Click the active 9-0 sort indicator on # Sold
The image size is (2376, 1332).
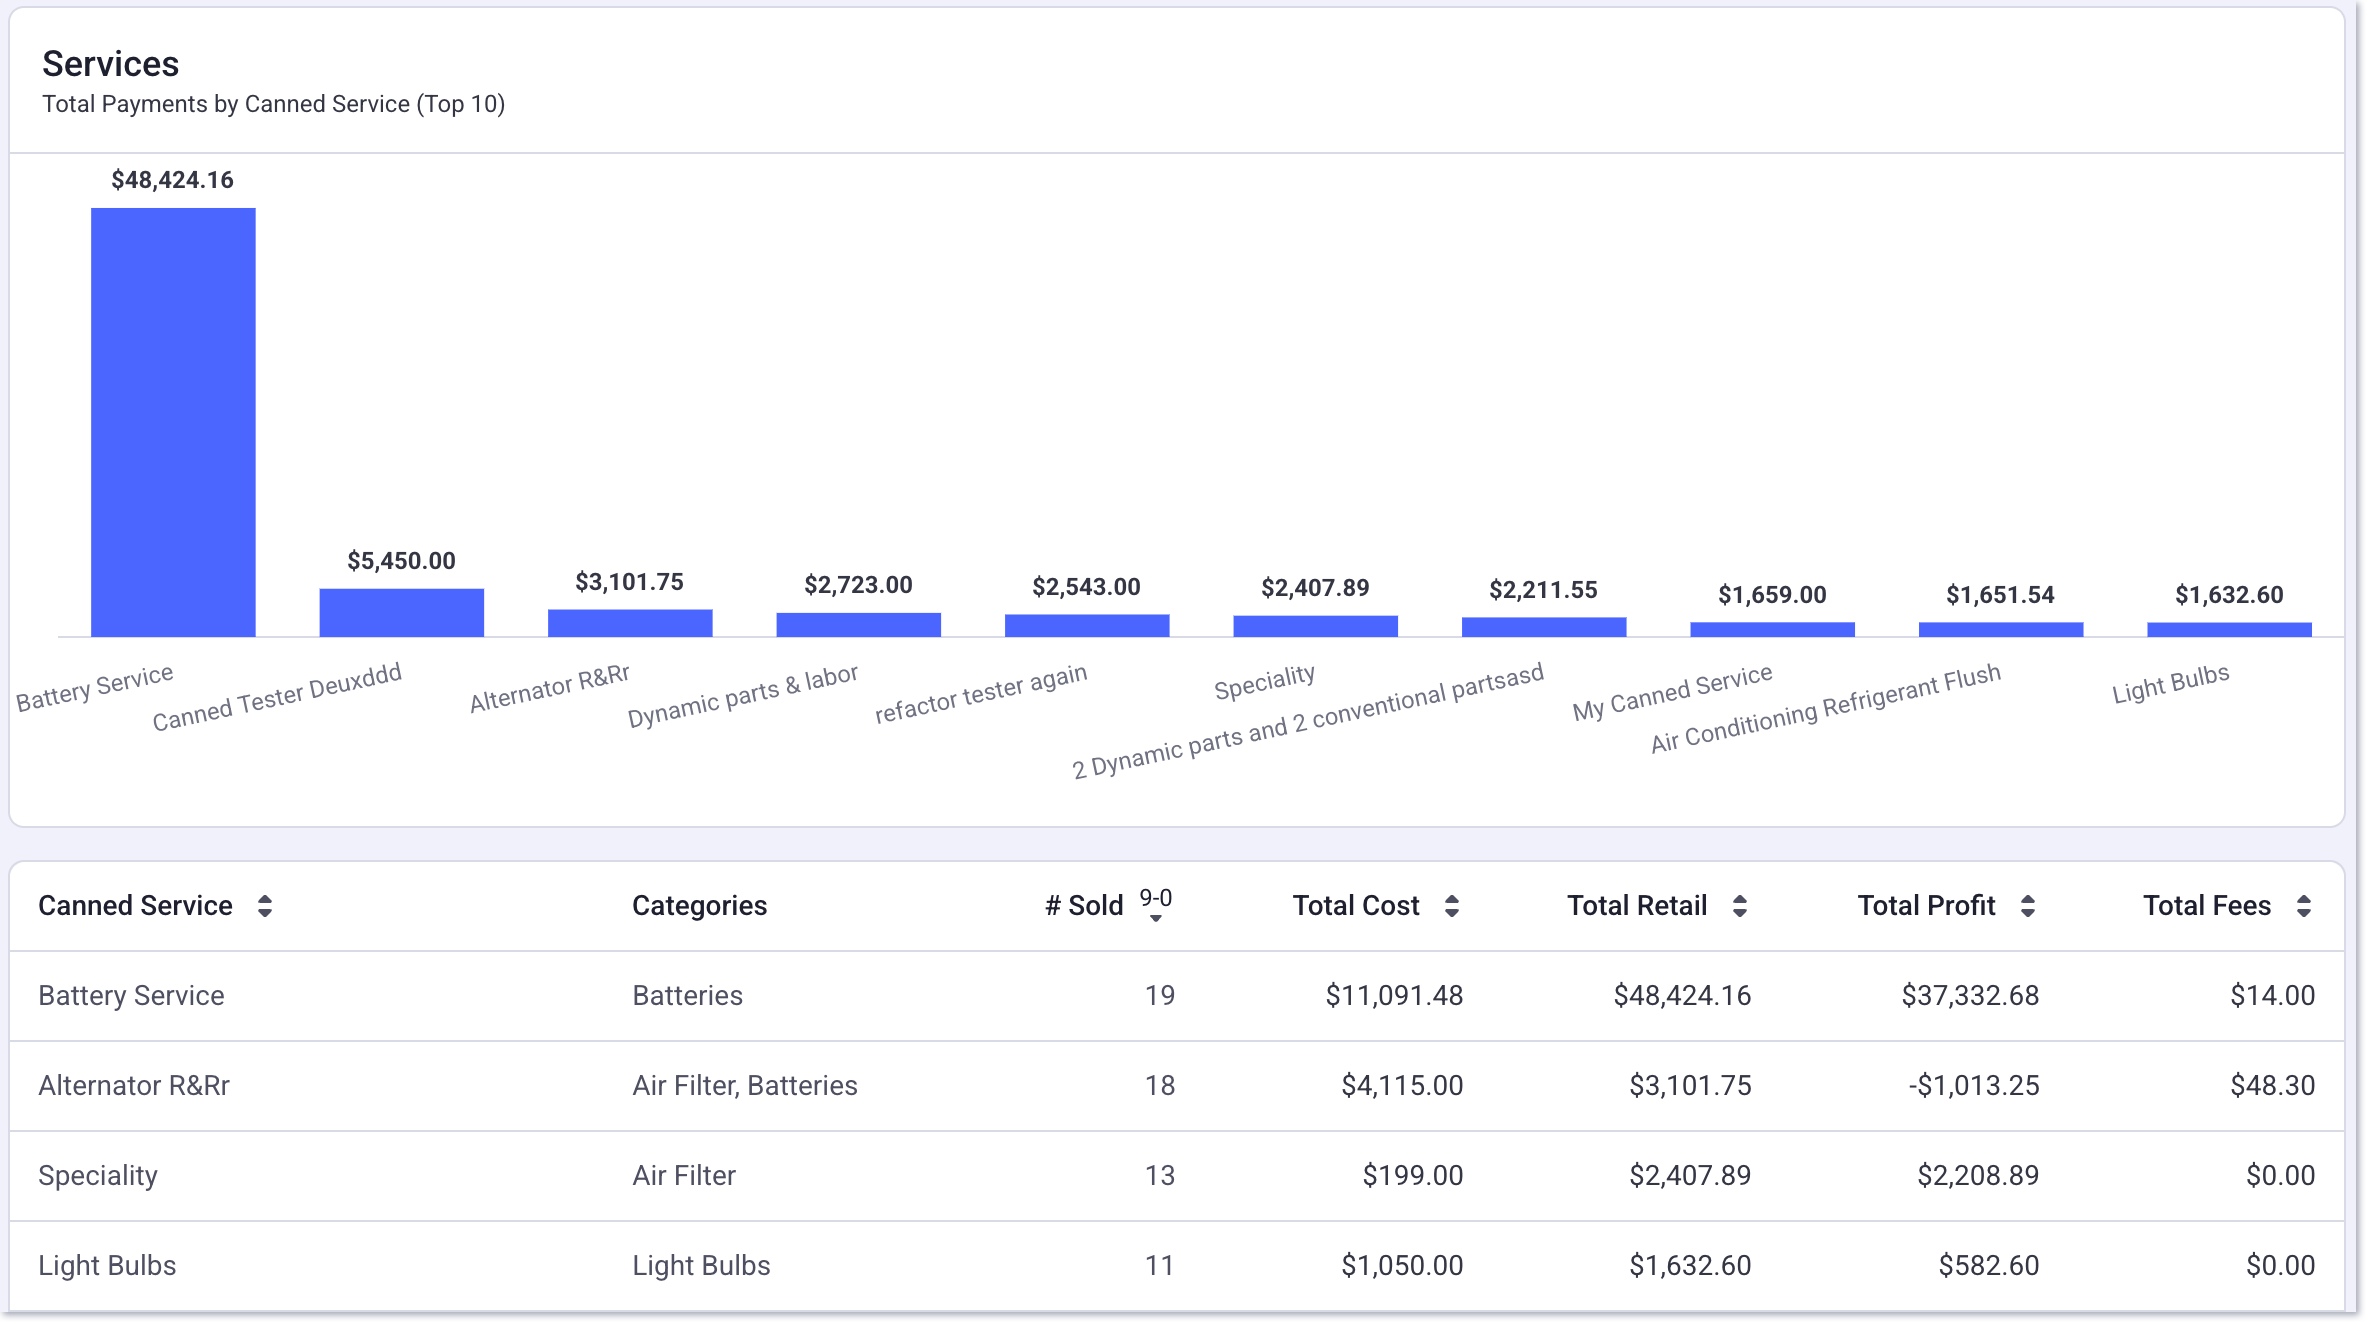1157,905
